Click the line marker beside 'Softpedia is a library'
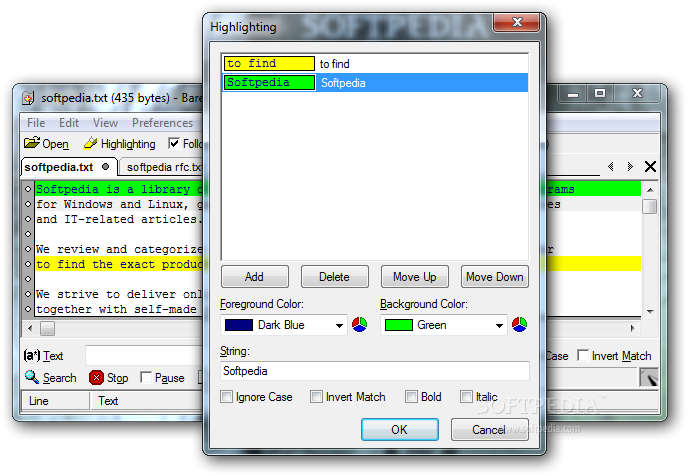This screenshot has width=688, height=476. click(x=28, y=189)
